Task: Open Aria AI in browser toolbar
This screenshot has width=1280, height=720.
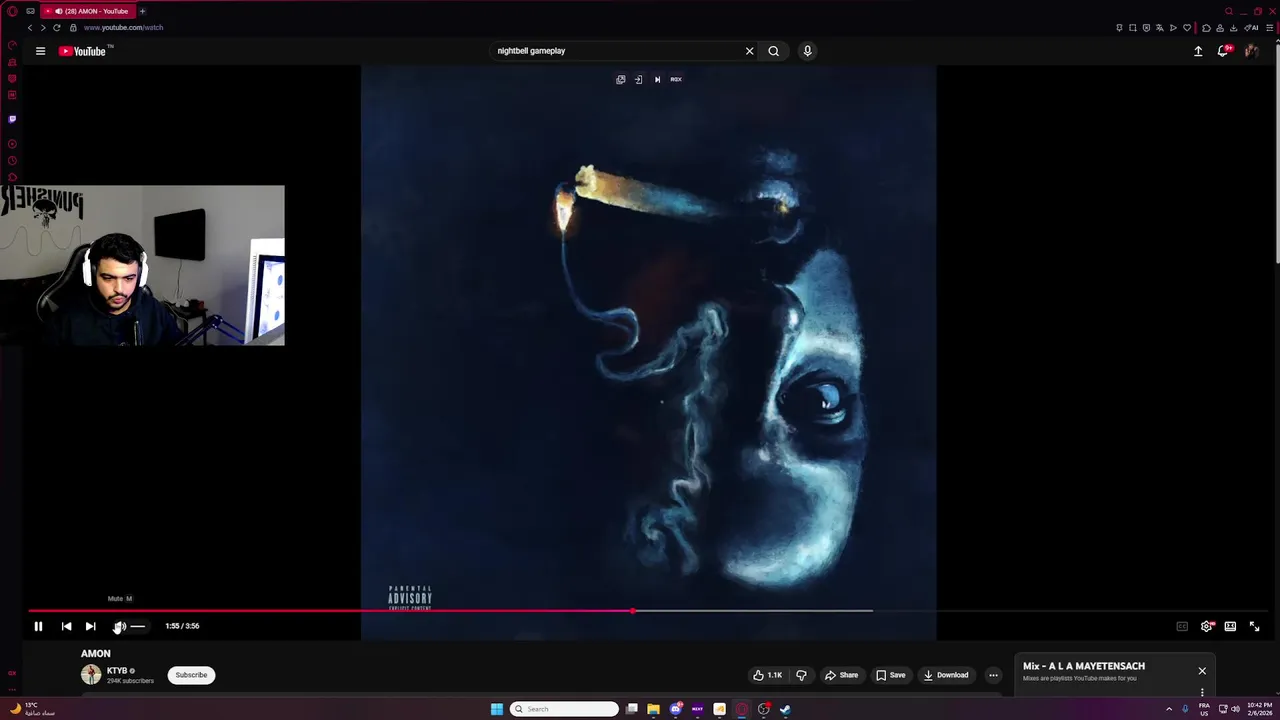Action: pyautogui.click(x=1251, y=28)
